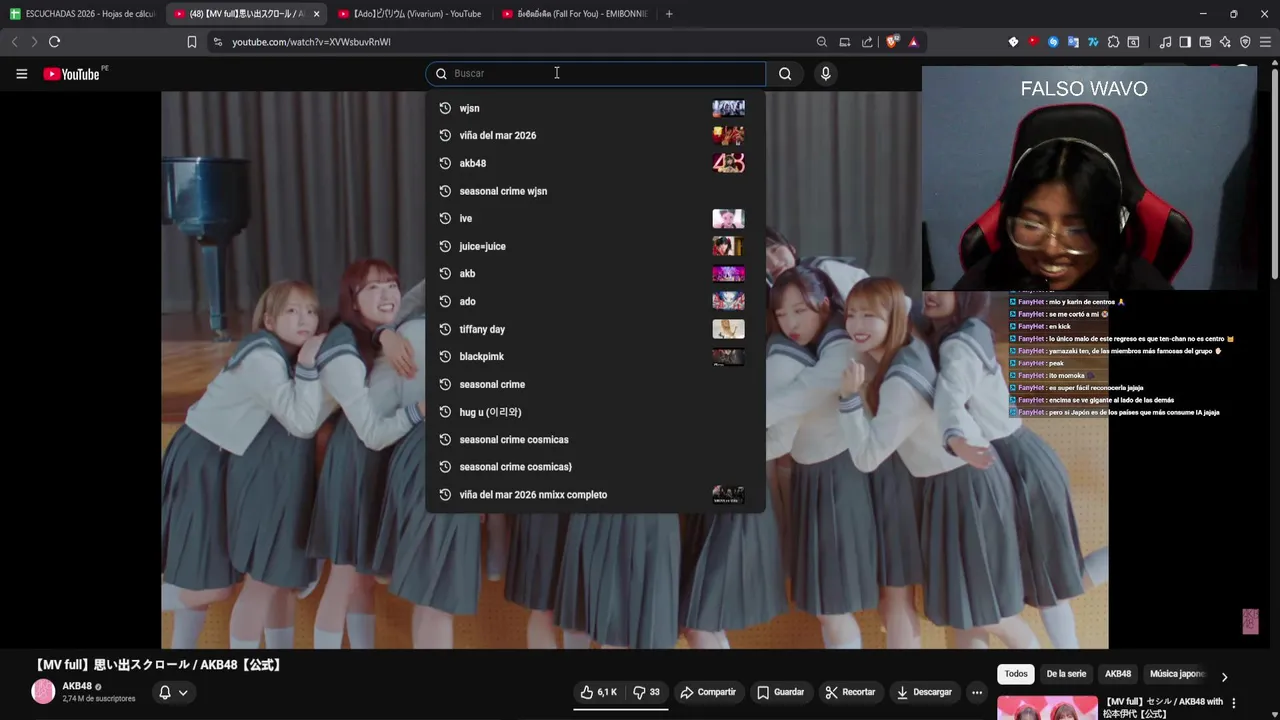Screen dimensions: 1280x720
Task: Switch to the Fall For You EMIBONNIE tab
Action: pyautogui.click(x=574, y=14)
